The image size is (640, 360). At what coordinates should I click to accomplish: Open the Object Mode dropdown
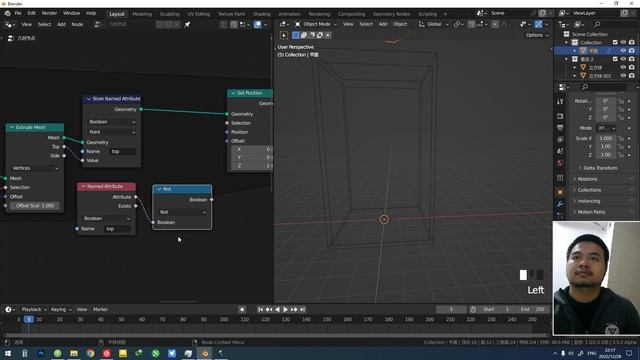pos(316,24)
